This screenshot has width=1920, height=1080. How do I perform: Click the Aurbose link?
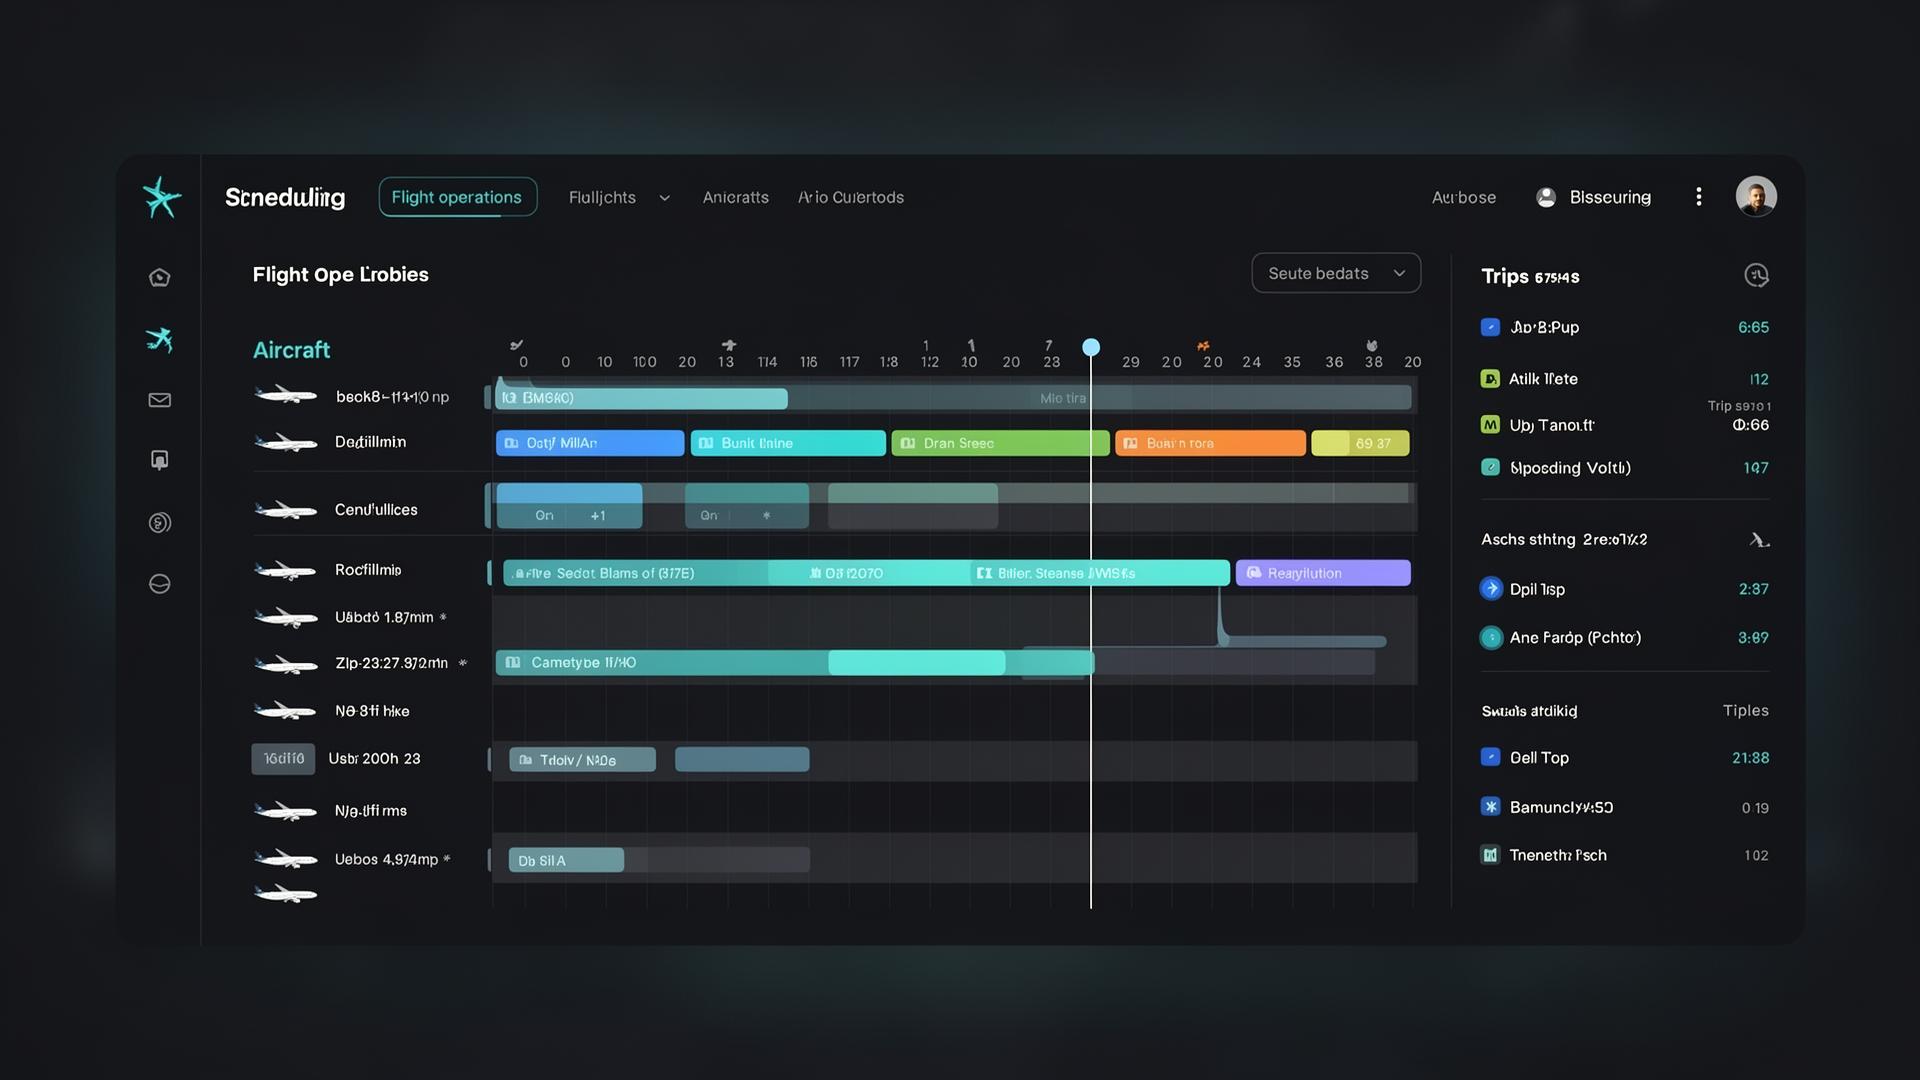[1464, 198]
